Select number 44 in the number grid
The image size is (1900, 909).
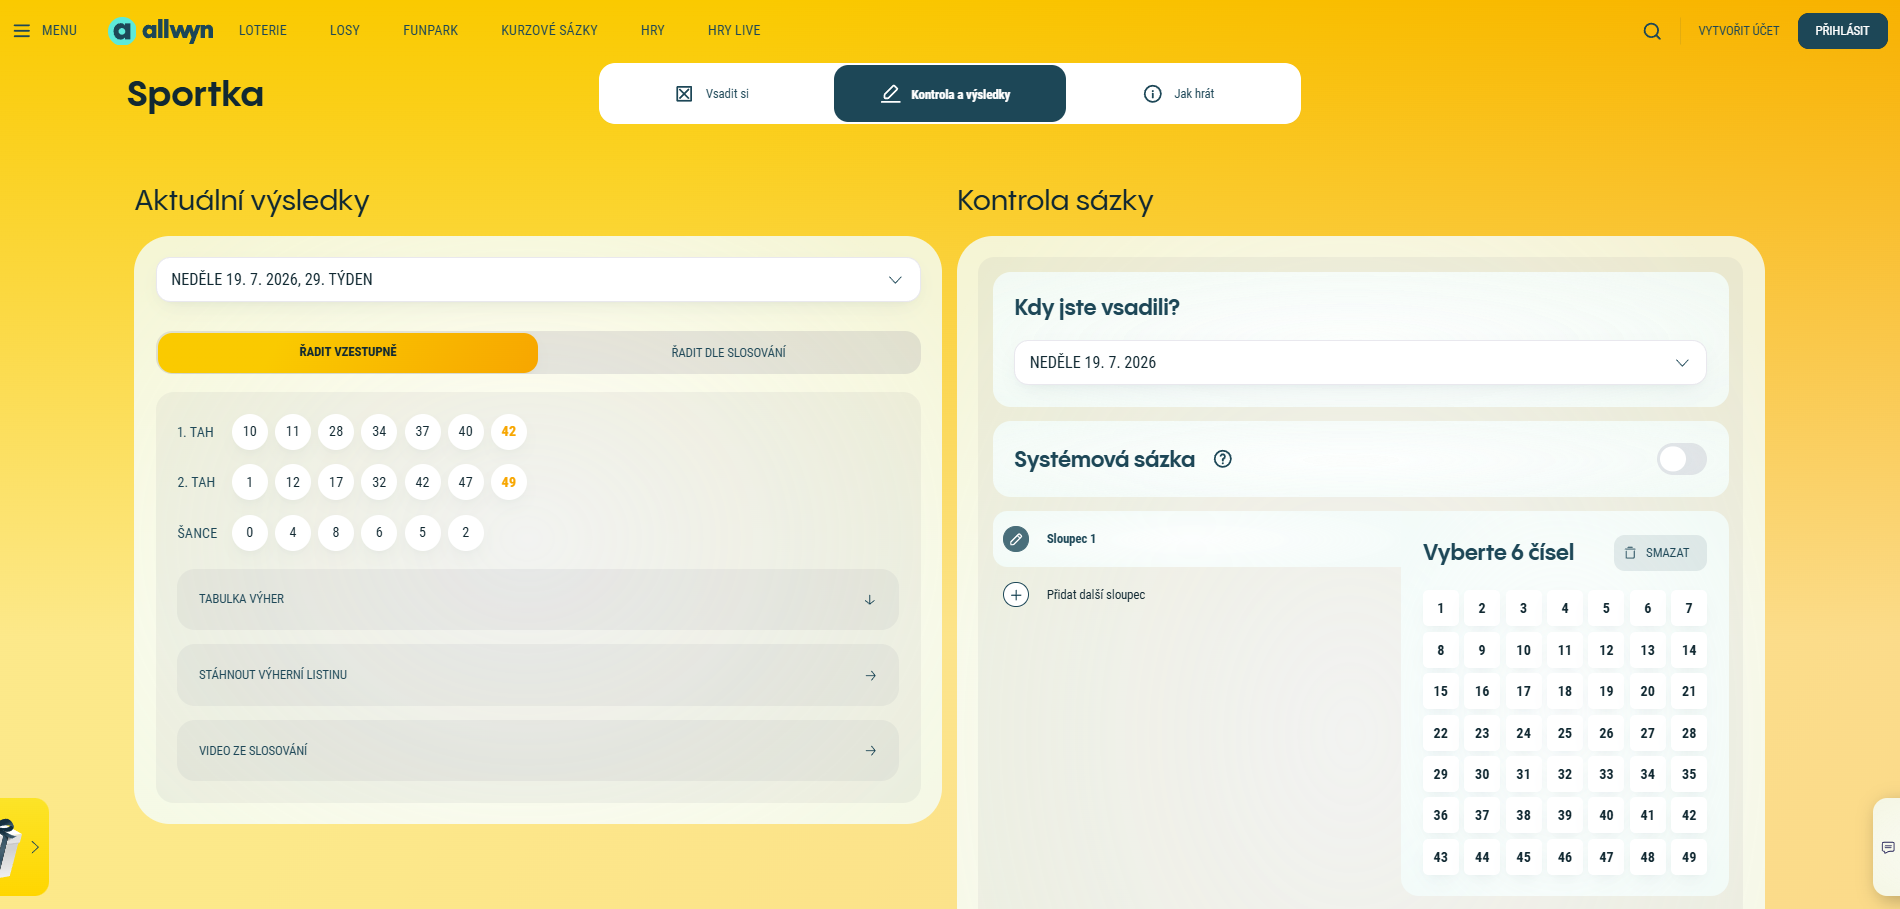1482,857
